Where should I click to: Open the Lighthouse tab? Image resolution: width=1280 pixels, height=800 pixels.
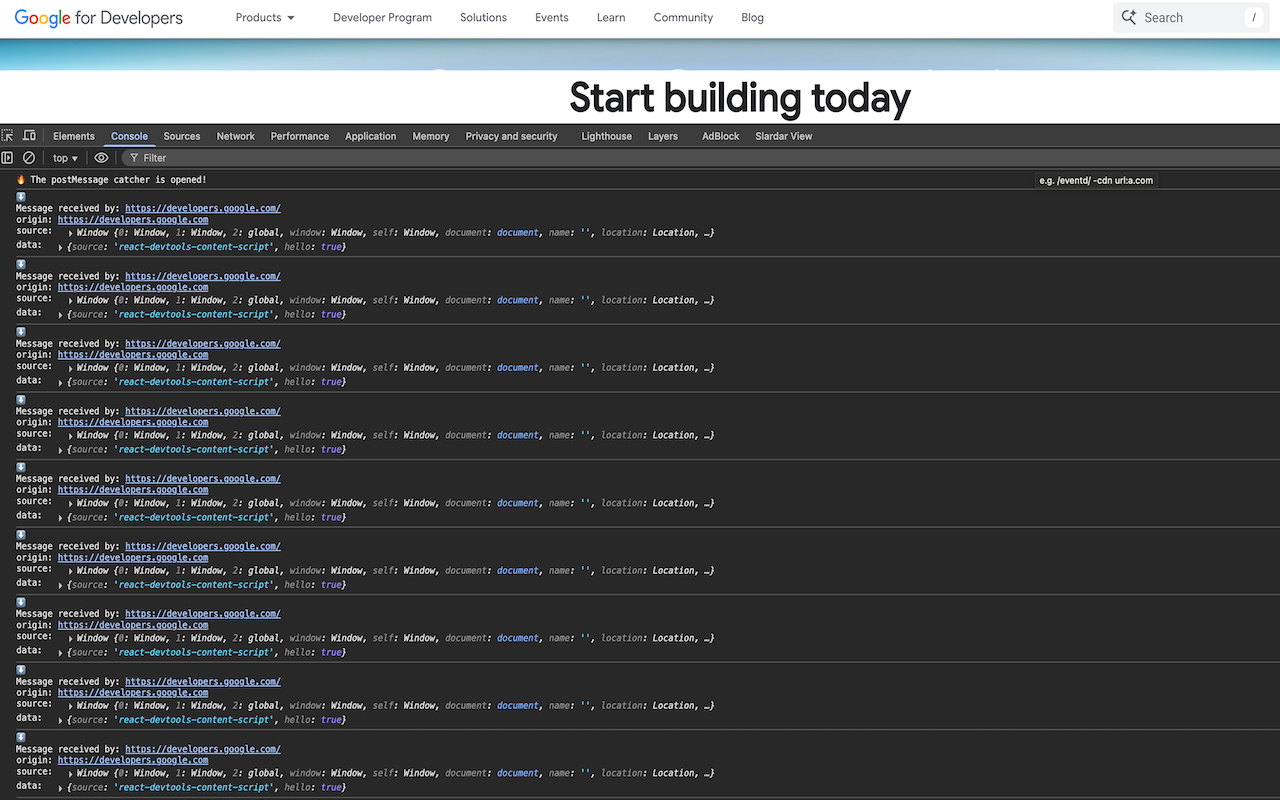606,136
